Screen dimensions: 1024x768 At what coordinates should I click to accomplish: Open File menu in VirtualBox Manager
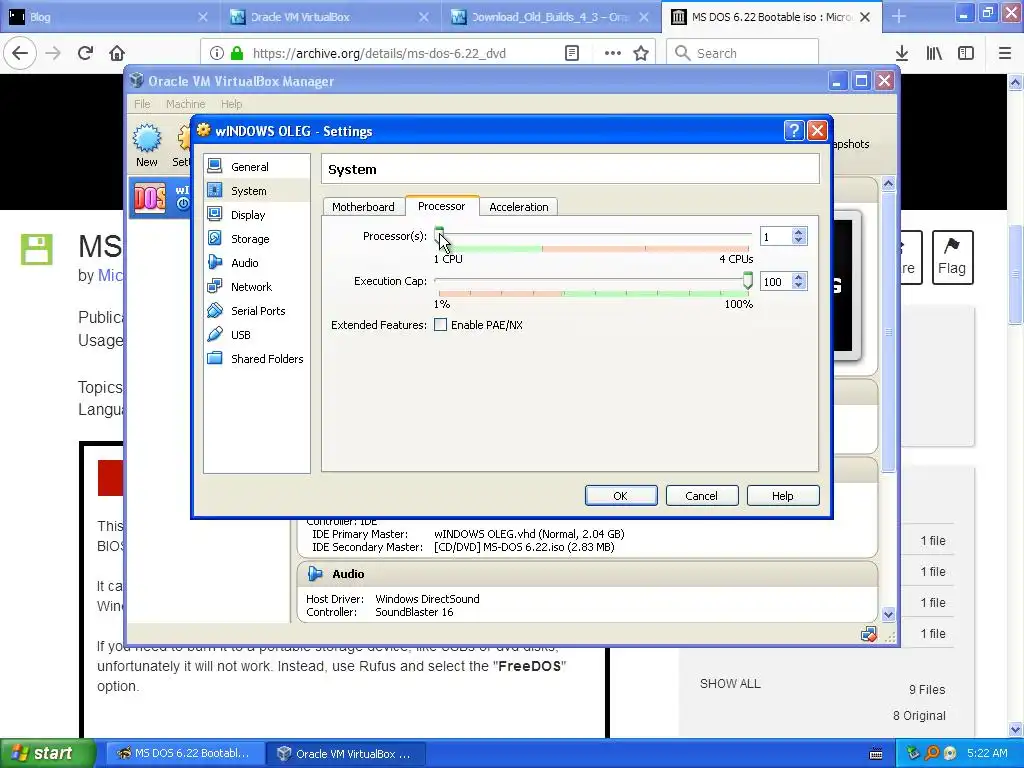pyautogui.click(x=142, y=104)
